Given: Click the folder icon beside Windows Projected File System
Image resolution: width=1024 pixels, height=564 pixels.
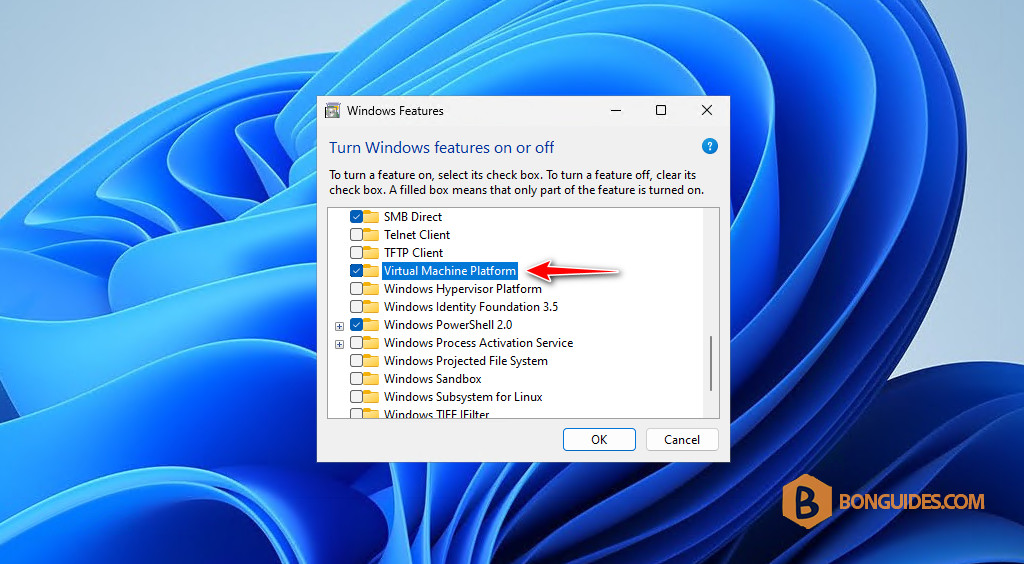Looking at the screenshot, I should [371, 360].
